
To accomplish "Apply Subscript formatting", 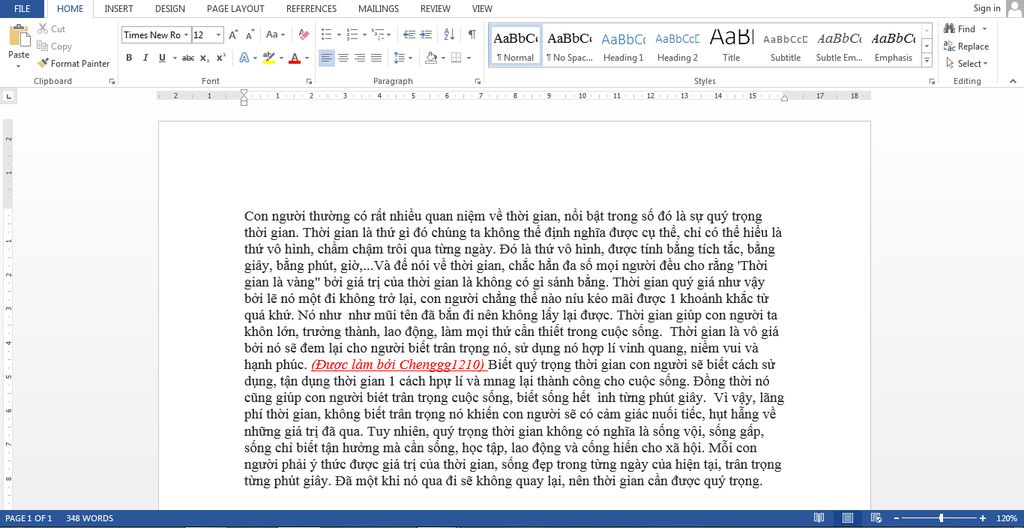I will (204, 58).
